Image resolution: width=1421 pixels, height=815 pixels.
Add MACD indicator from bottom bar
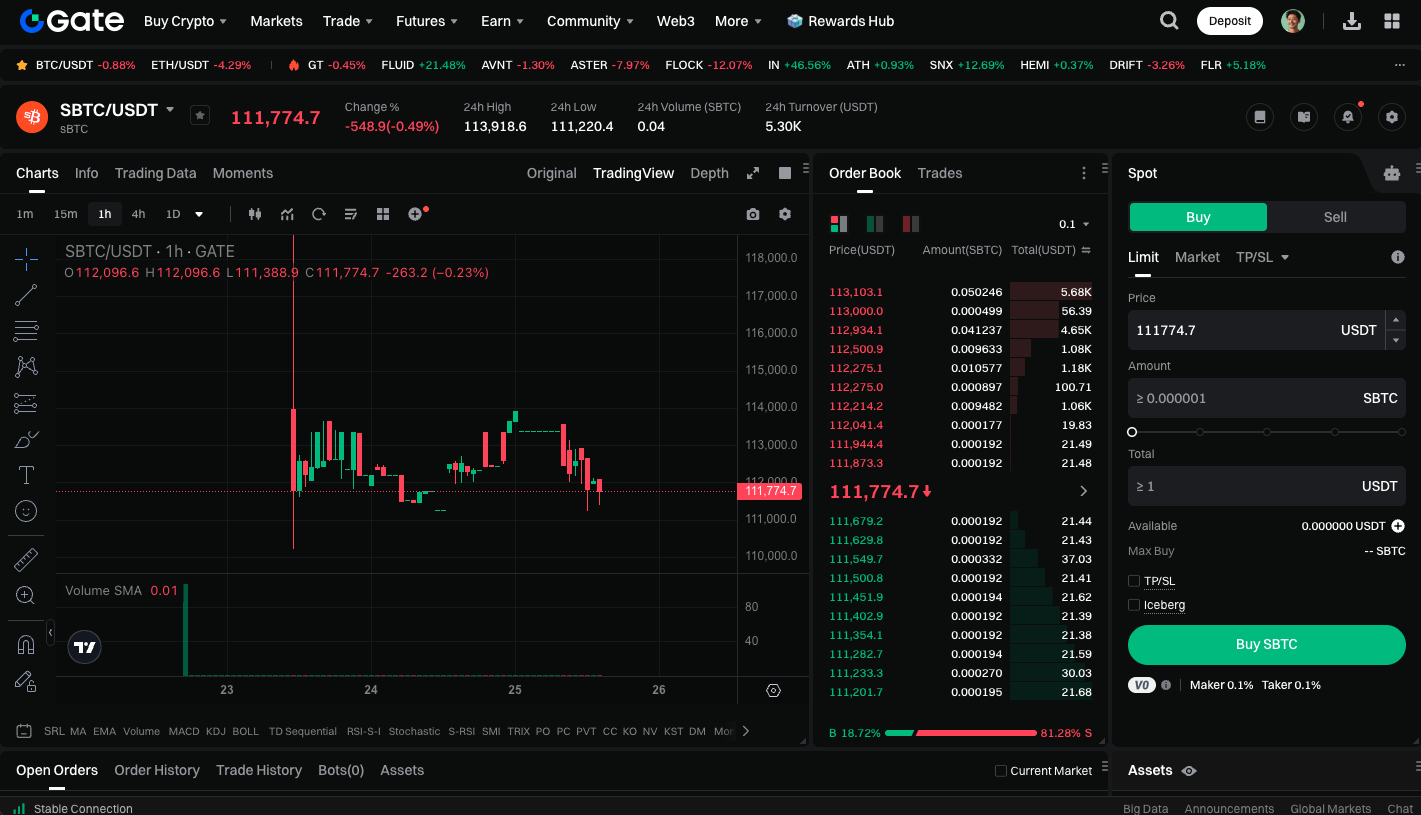point(184,731)
